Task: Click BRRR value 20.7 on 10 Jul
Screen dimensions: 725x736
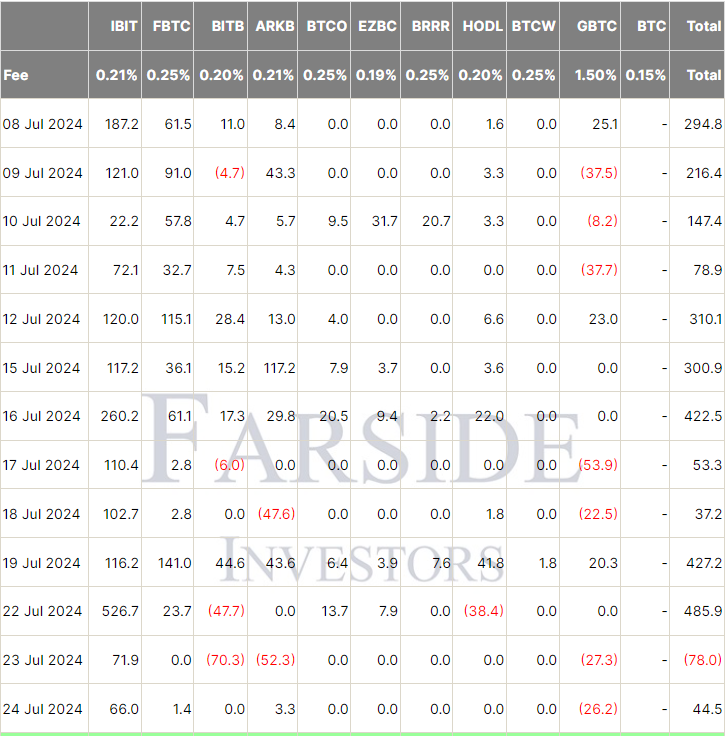Action: (x=436, y=221)
